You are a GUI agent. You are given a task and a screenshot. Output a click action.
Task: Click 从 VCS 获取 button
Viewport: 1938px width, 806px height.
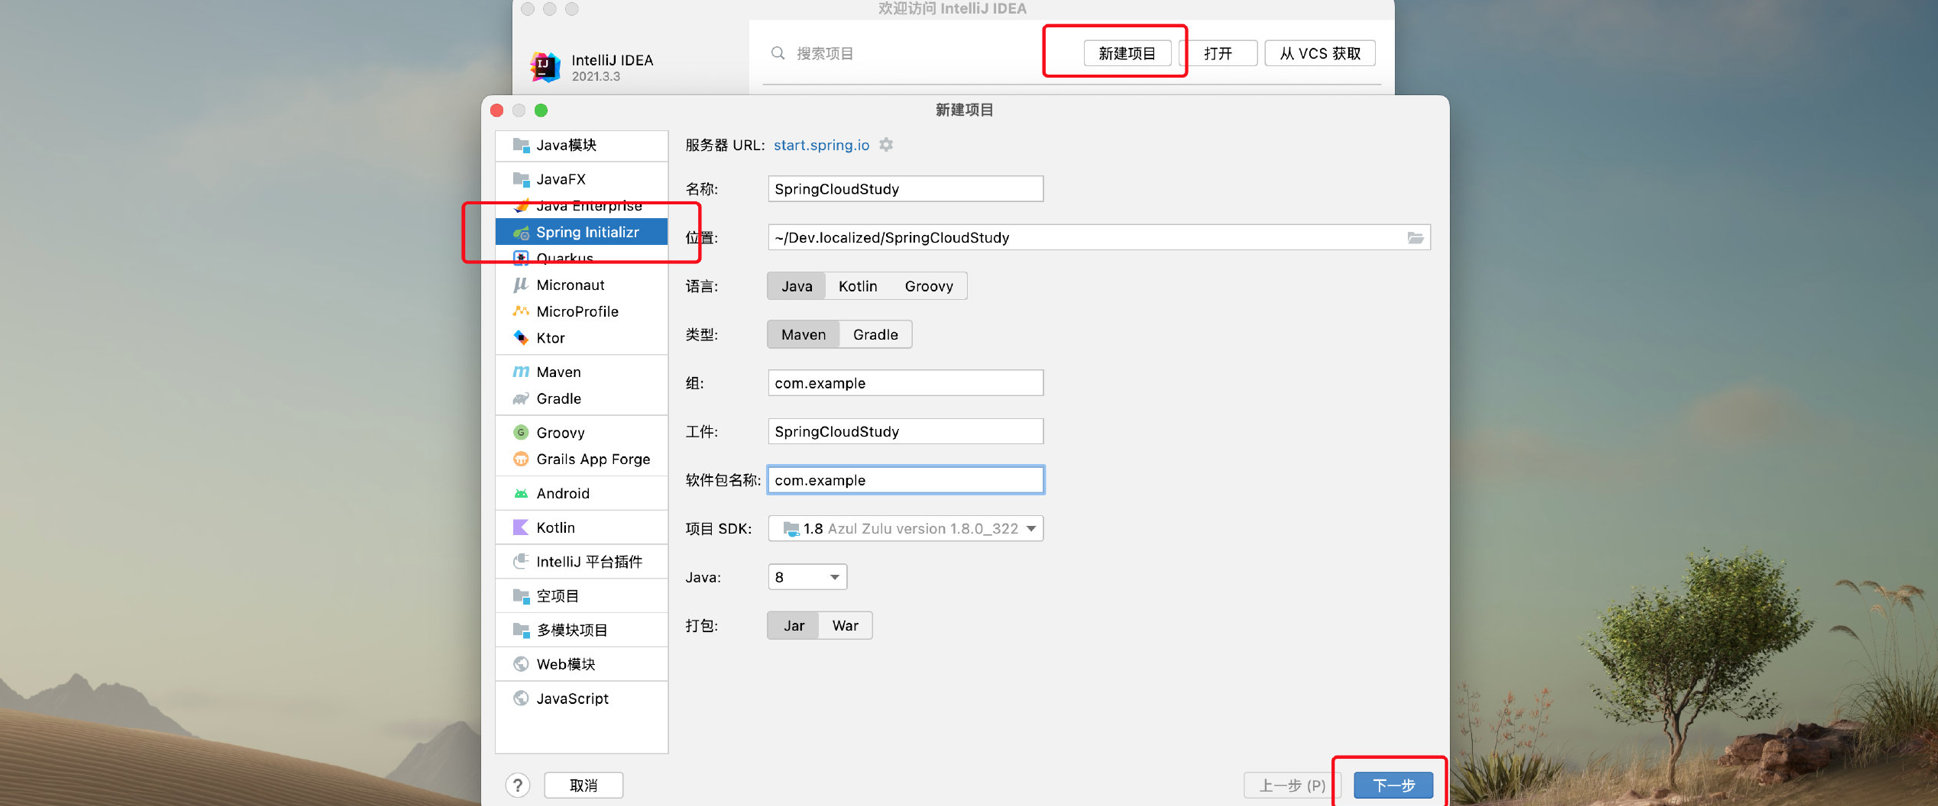tap(1320, 53)
